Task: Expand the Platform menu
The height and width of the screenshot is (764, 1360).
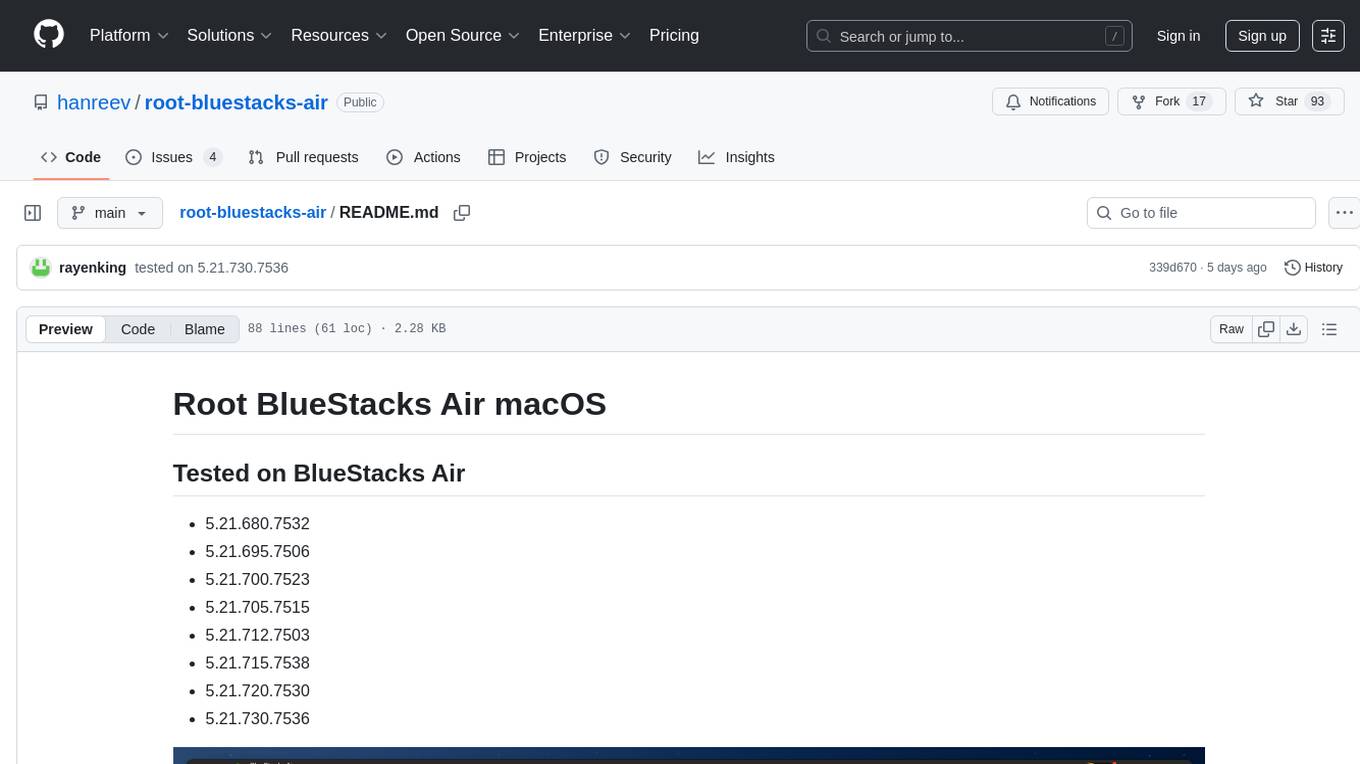Action: (129, 35)
